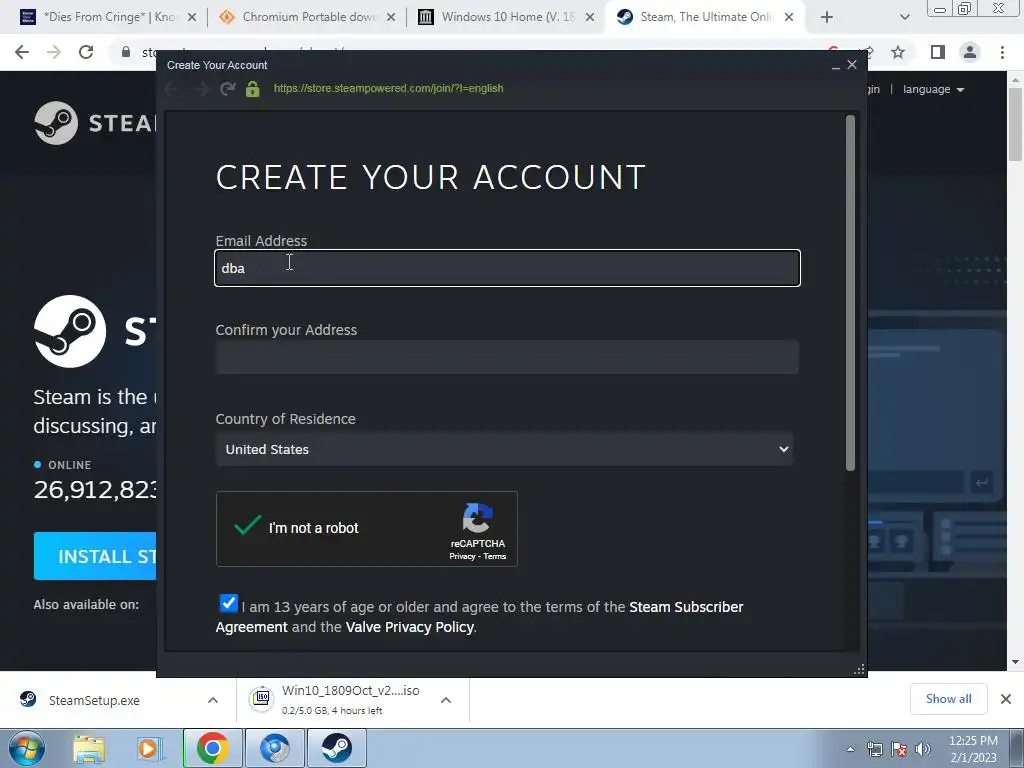
Task: Go back in Chrome browser
Action: coord(22,52)
